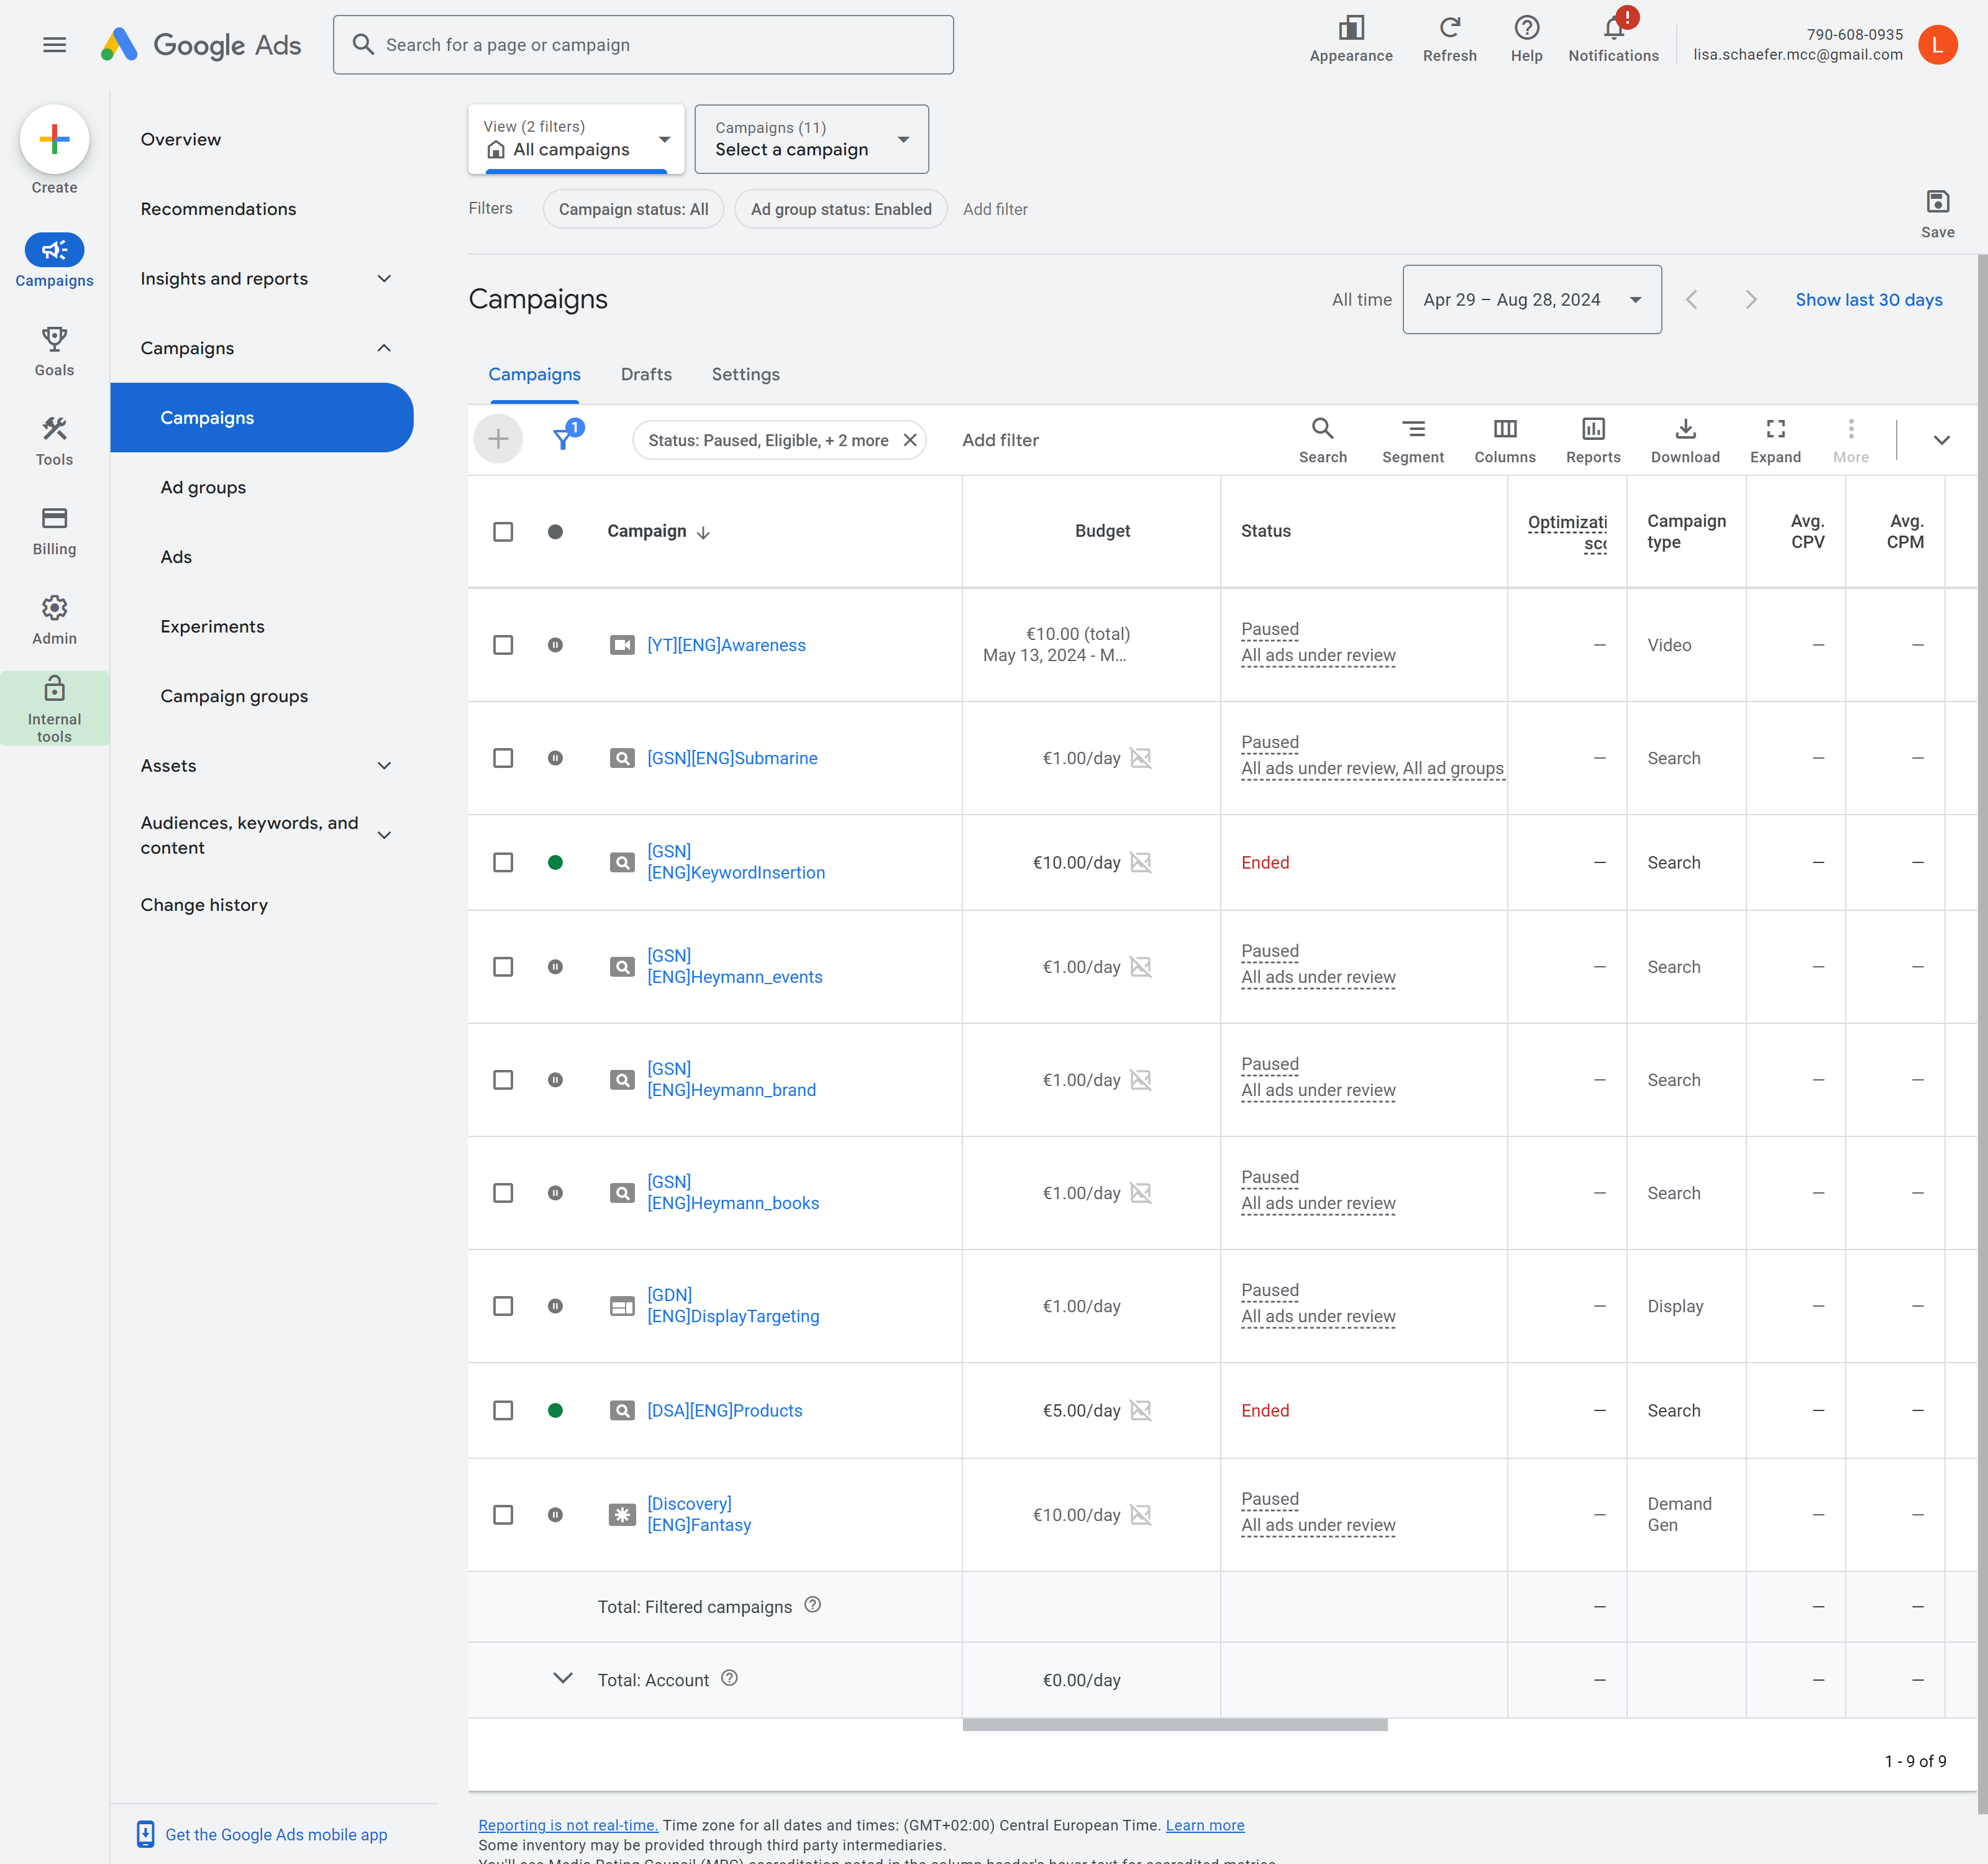Click the Create plus button
The height and width of the screenshot is (1864, 1988).
(x=54, y=139)
